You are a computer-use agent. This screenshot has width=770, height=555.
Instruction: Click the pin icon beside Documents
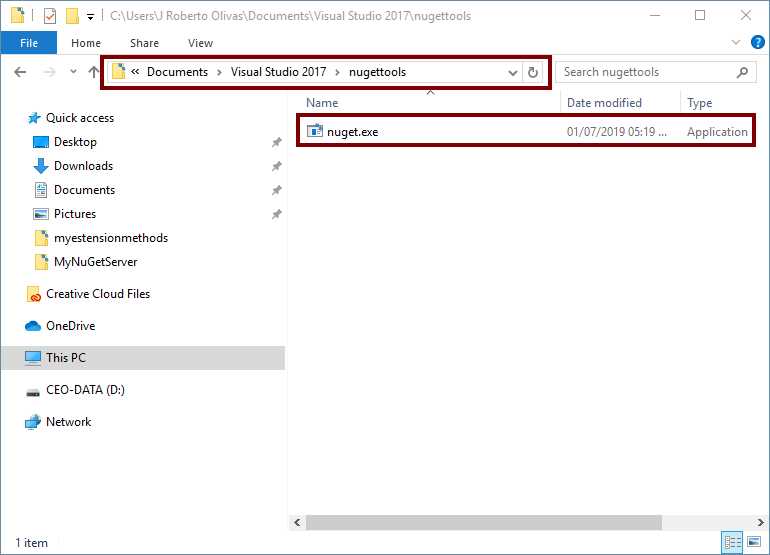(x=276, y=190)
